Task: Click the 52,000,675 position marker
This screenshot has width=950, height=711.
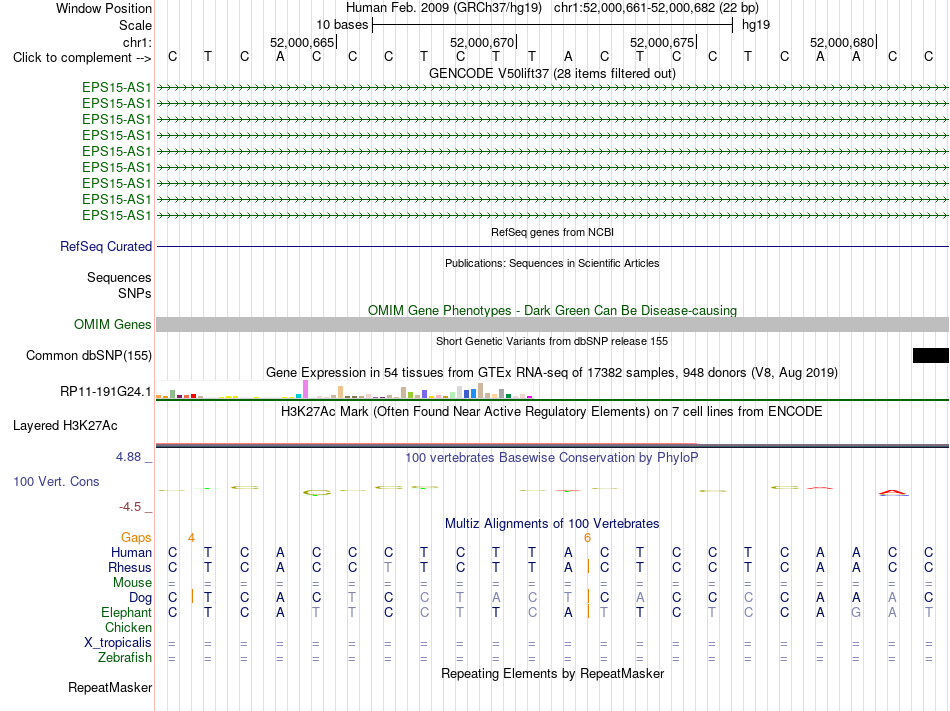Action: tap(663, 42)
